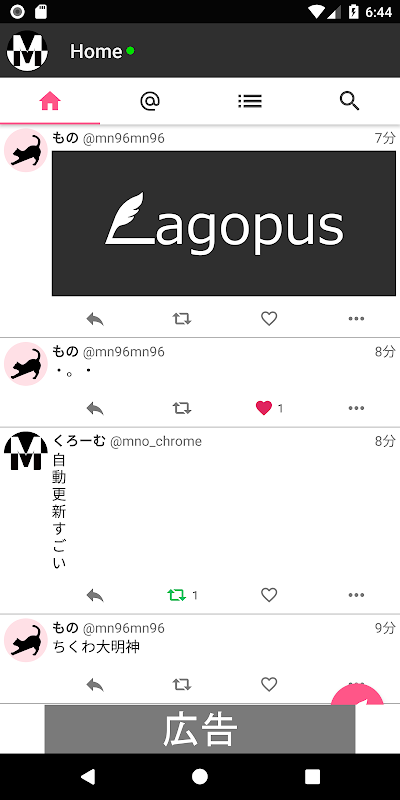Screen dimensions: 400x800
Task: Open the Lagopus image preview
Action: 224,223
